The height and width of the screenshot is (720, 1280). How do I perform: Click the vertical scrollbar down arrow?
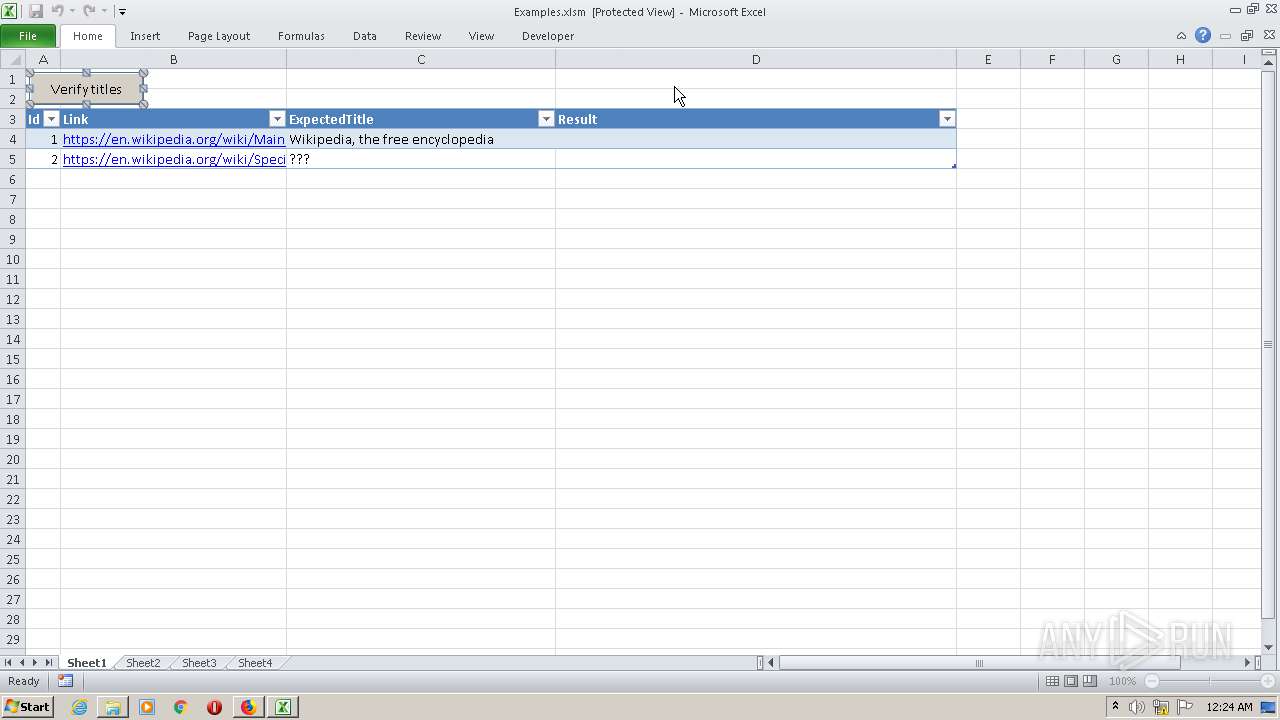[x=1269, y=648]
